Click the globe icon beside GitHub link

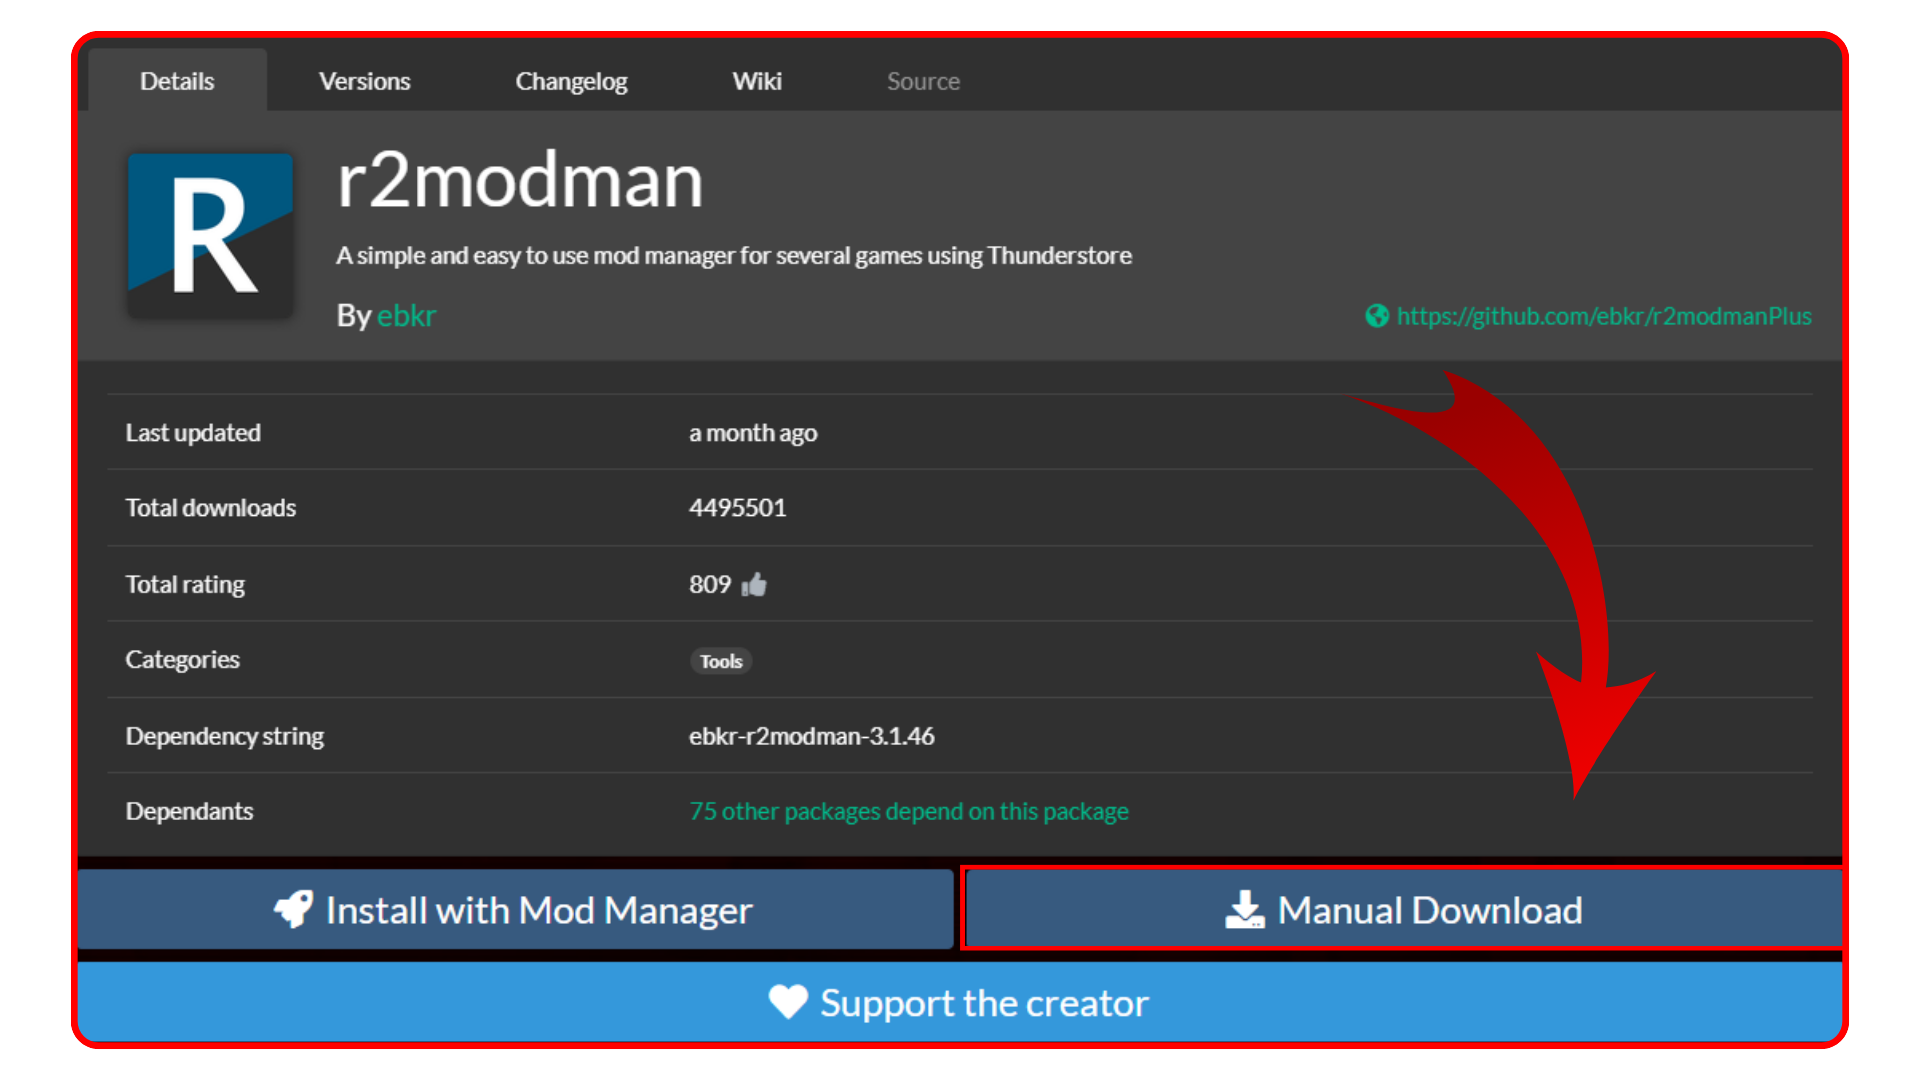(1377, 316)
